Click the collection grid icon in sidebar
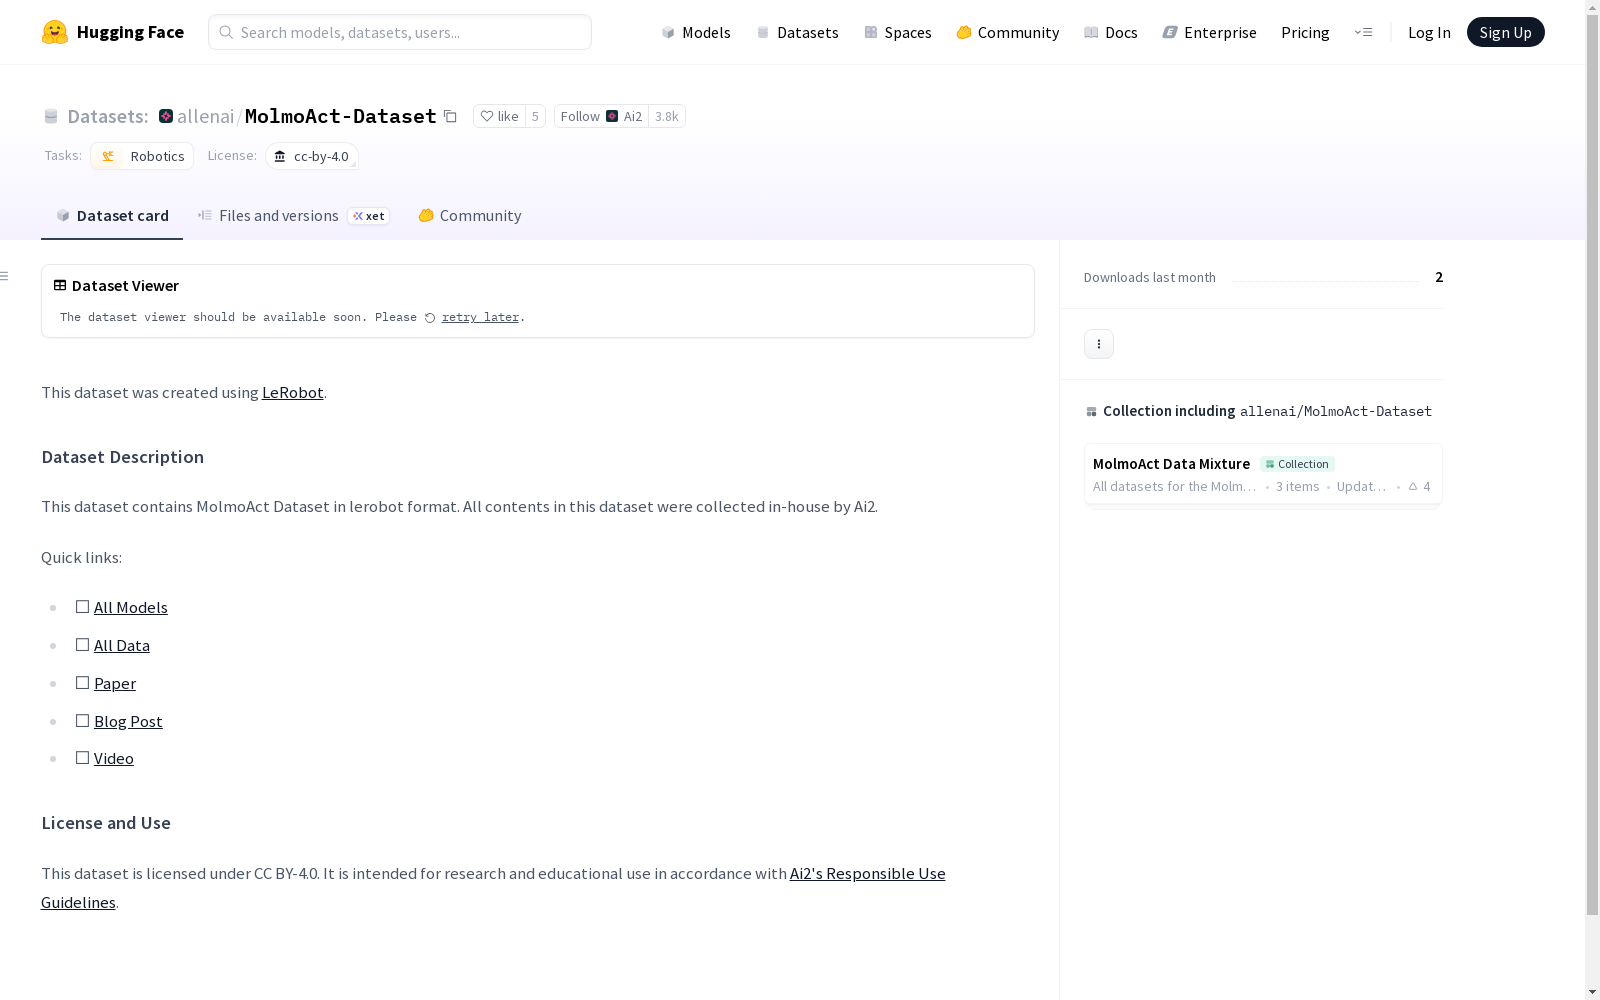 pos(1091,411)
